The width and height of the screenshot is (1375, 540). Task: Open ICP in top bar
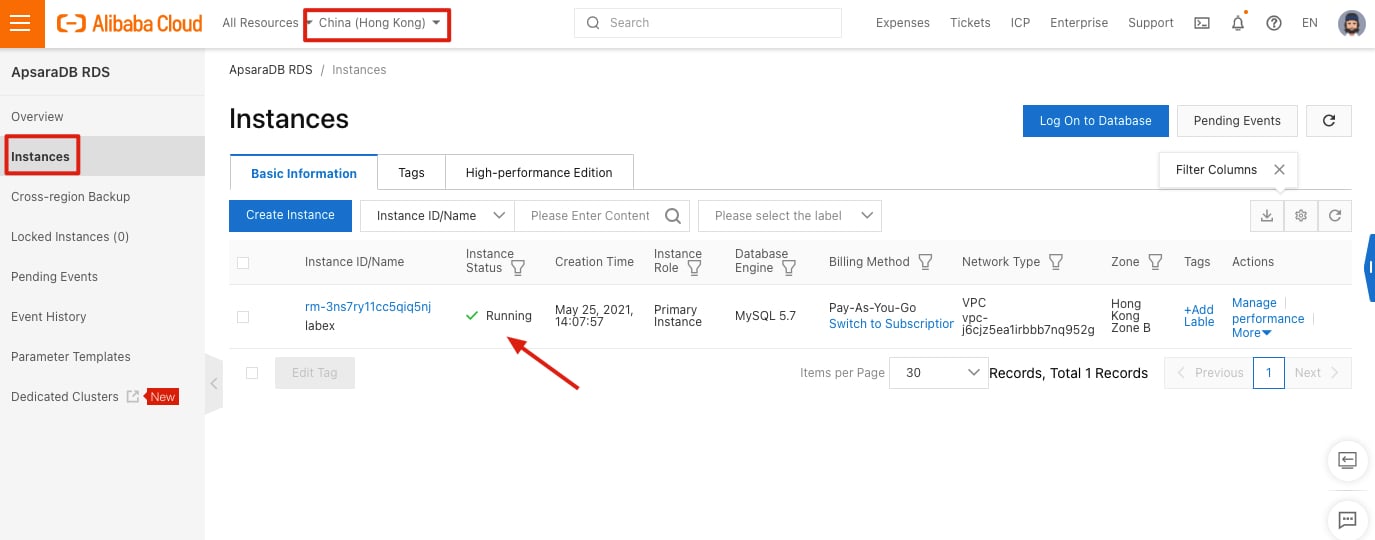tap(1020, 23)
